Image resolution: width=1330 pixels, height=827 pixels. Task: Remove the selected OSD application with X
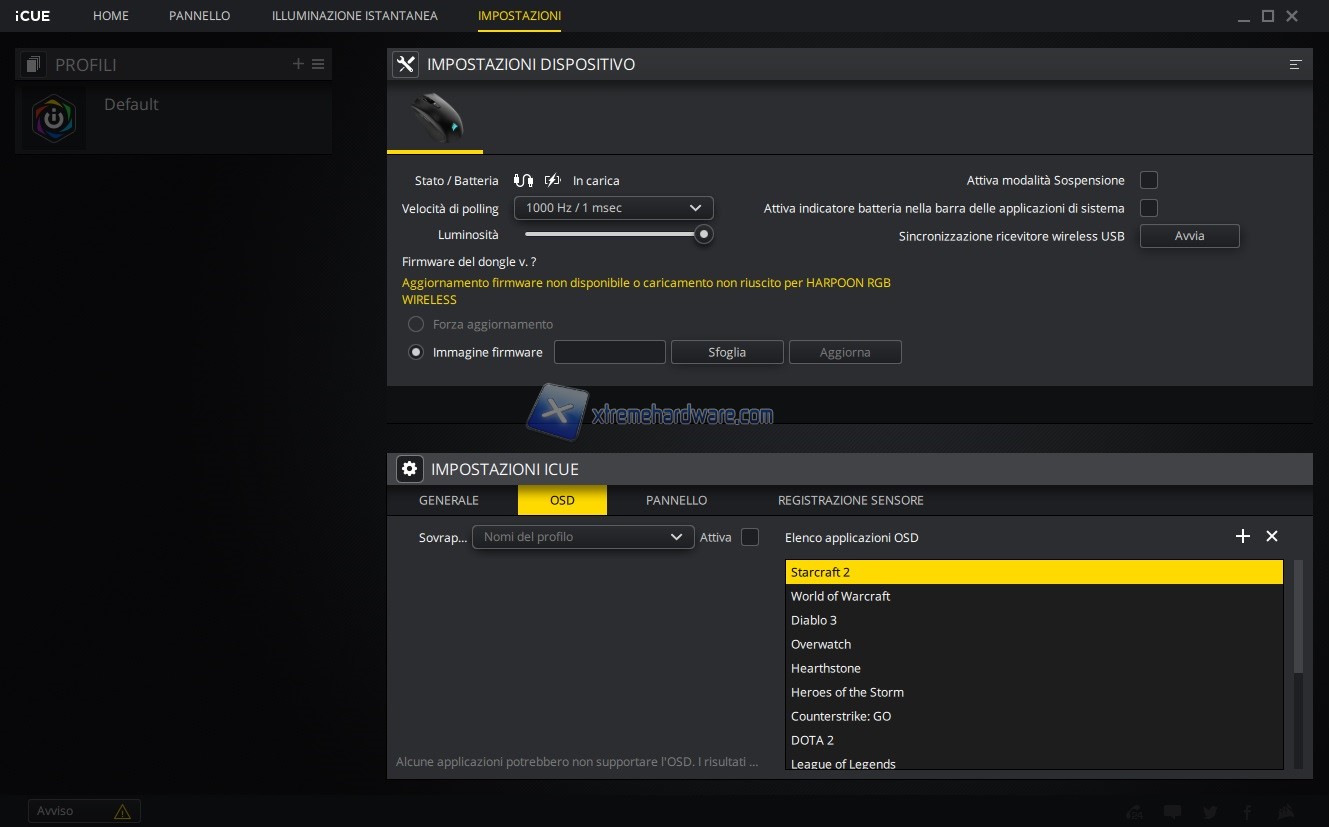pyautogui.click(x=1272, y=537)
